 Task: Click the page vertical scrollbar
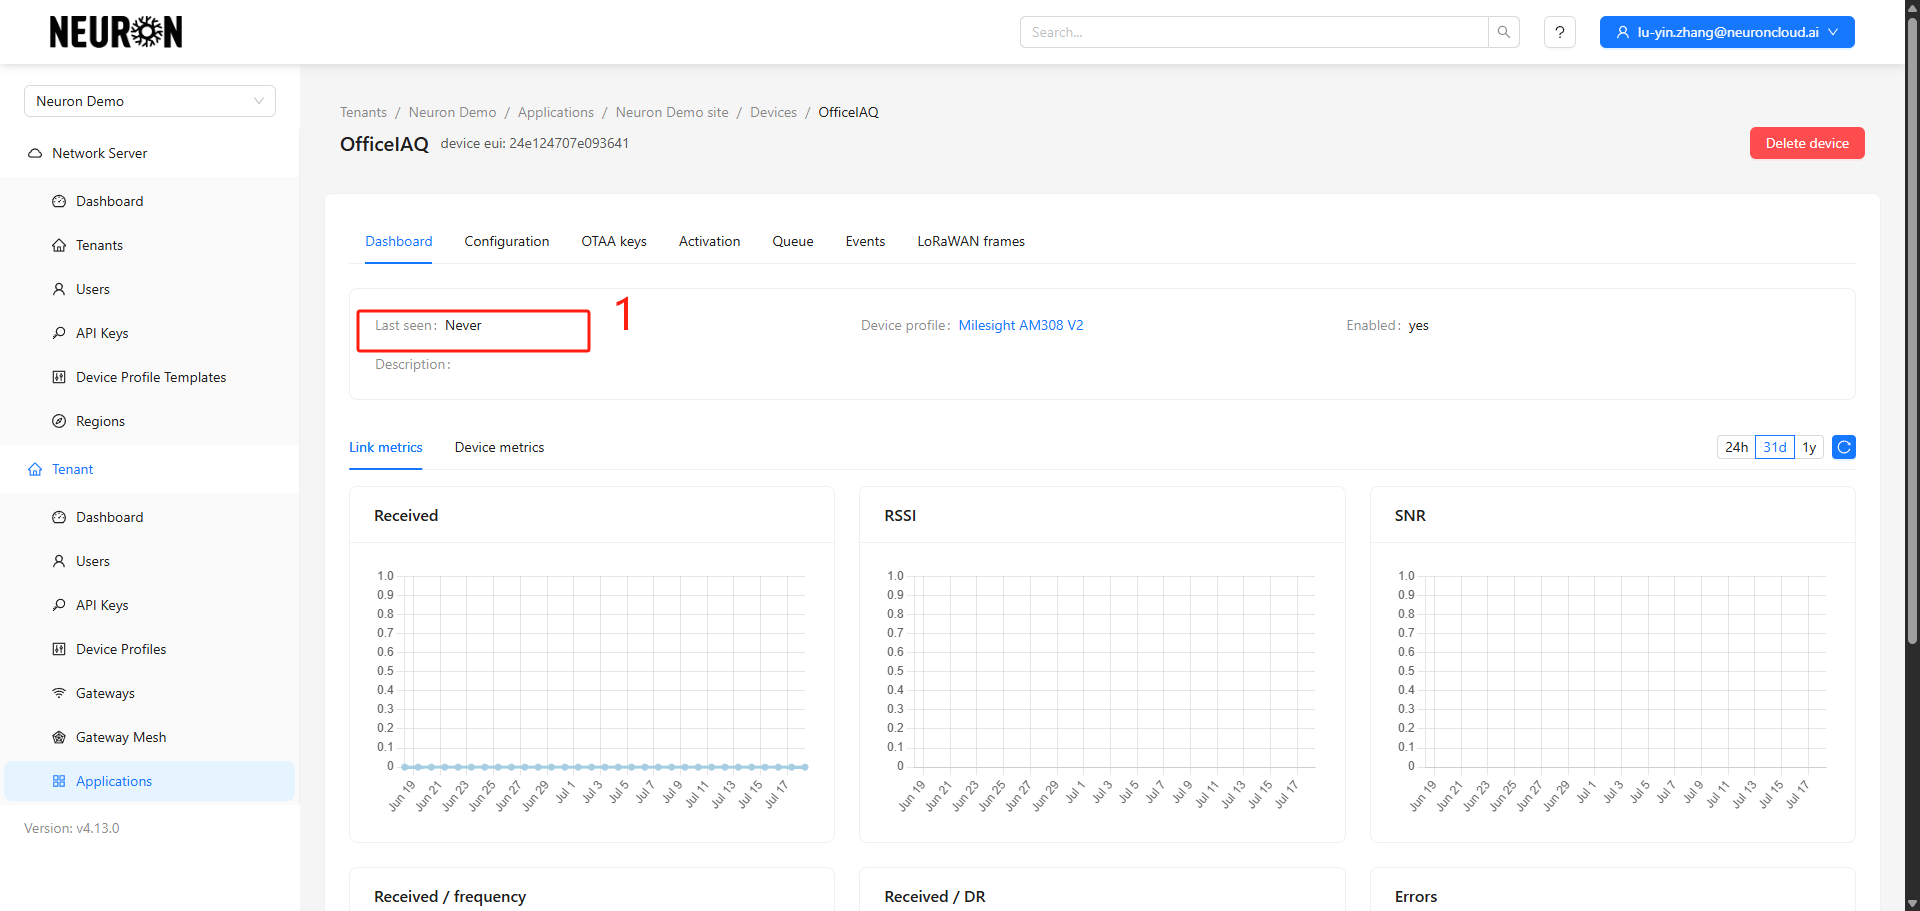click(1912, 330)
